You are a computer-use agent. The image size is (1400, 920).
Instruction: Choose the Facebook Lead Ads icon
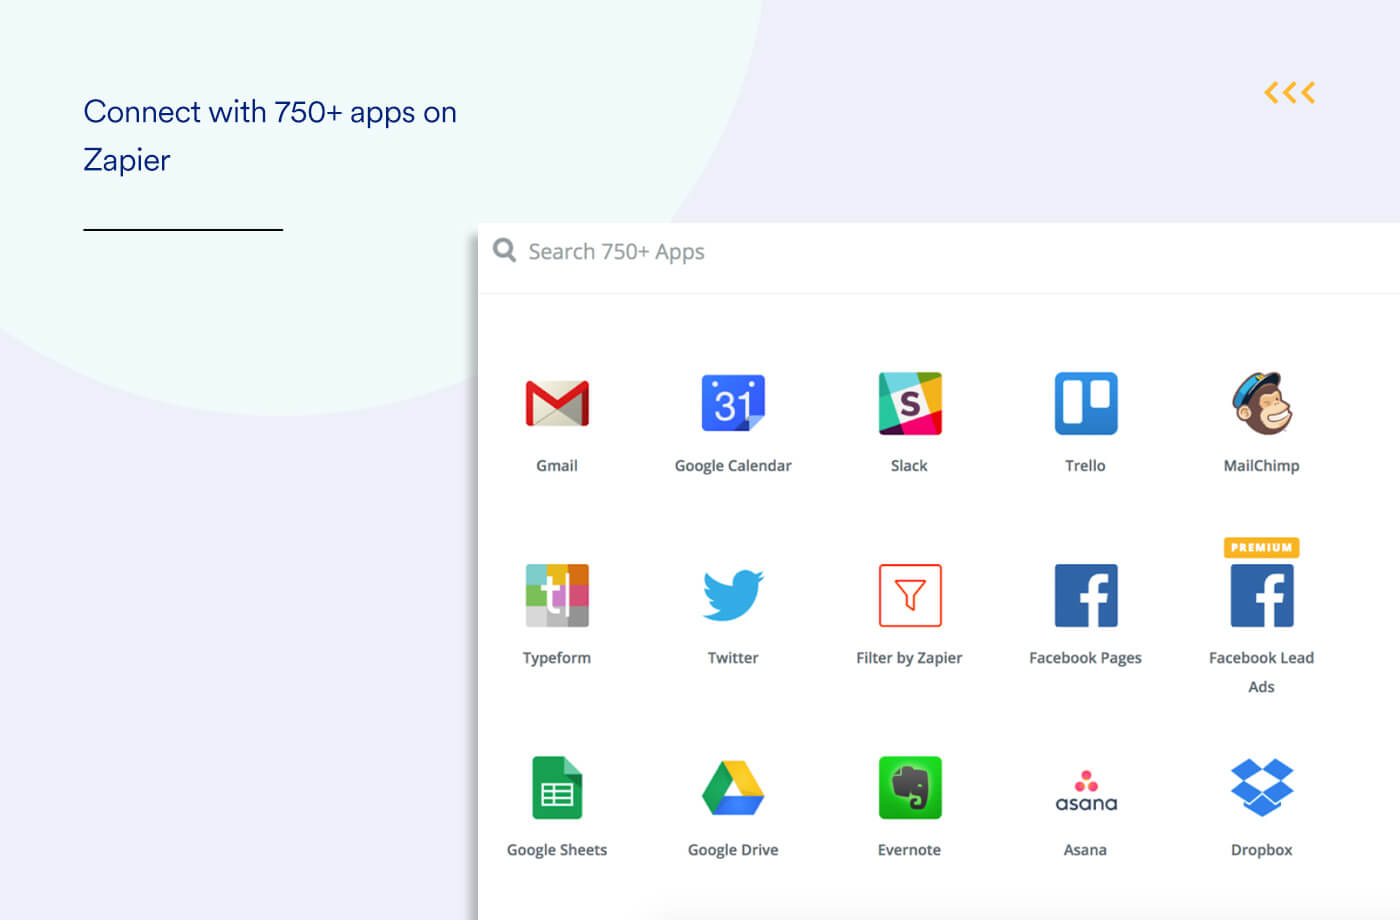click(1262, 595)
